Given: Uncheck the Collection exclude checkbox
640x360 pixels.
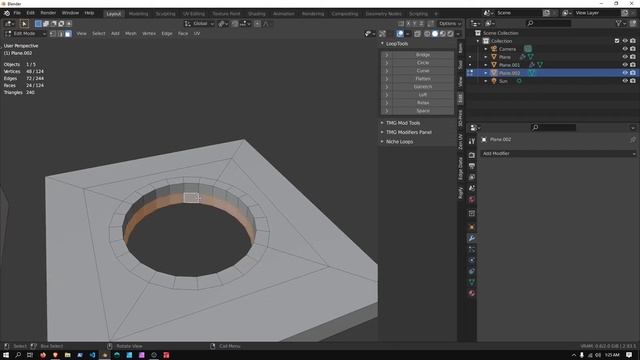Looking at the screenshot, I should [x=617, y=41].
